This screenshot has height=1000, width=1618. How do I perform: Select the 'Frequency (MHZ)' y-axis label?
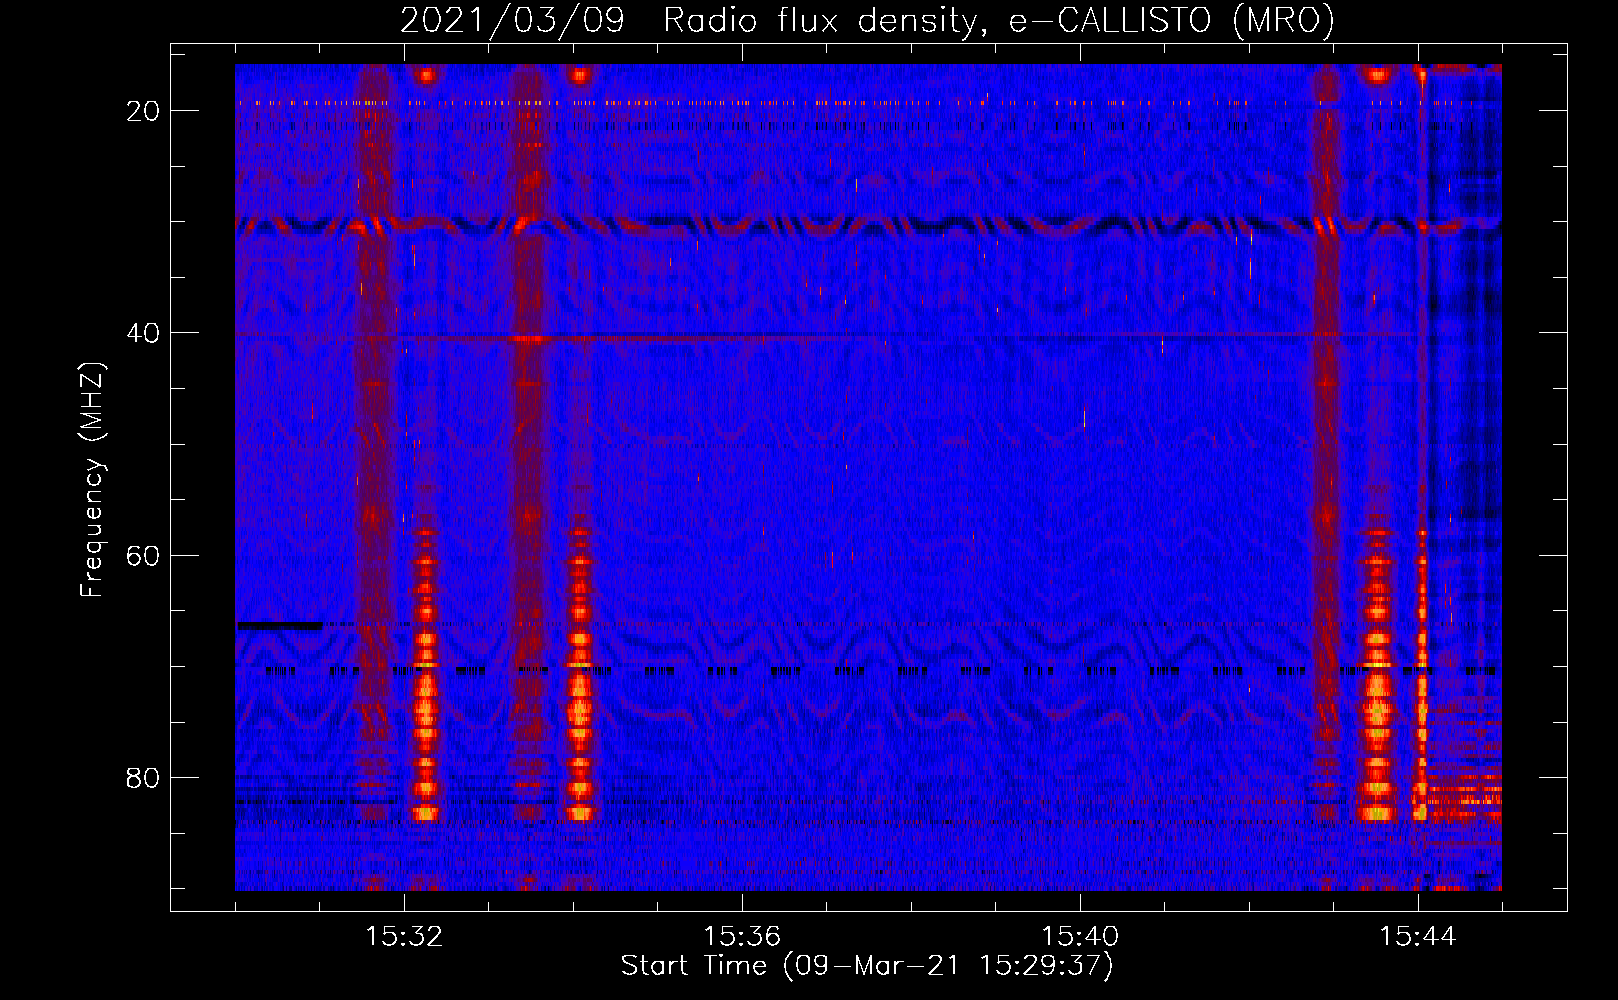click(92, 480)
